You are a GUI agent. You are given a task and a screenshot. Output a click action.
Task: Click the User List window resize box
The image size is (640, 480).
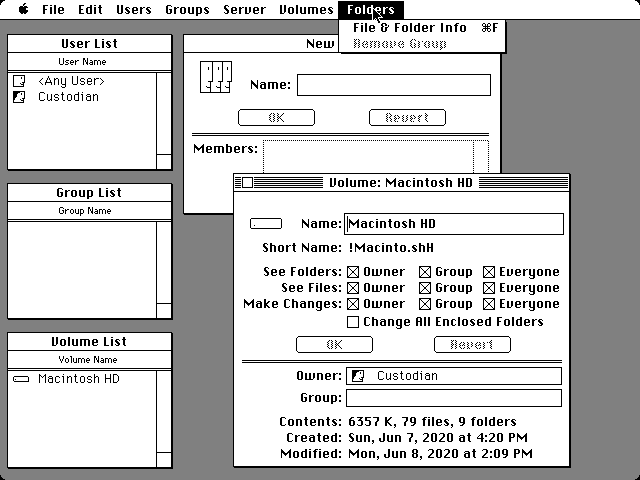pos(165,162)
